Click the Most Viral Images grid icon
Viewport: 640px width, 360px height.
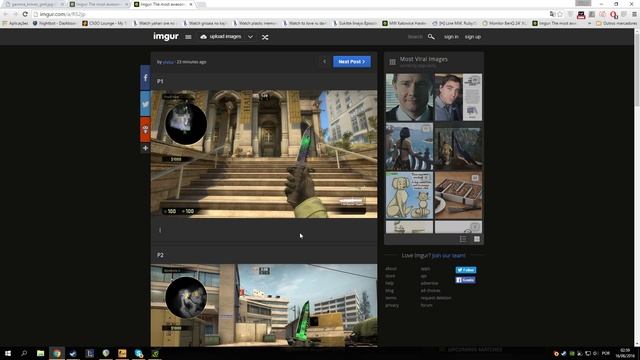tap(392, 62)
